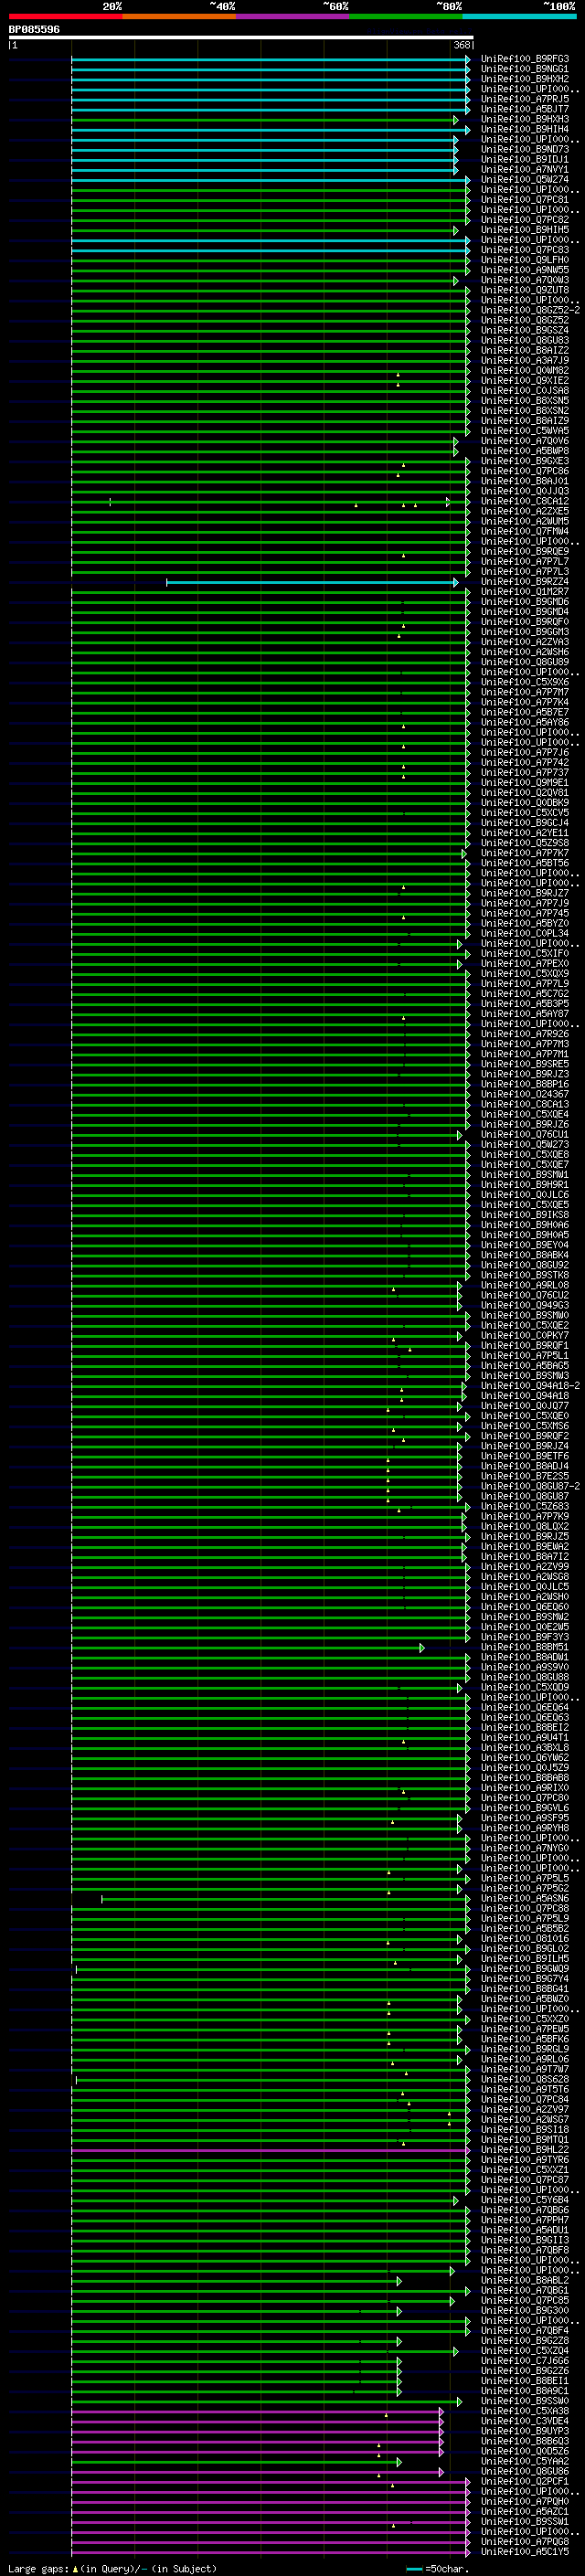The height and width of the screenshot is (2576, 585).
Task: Select the UniRef100_Q5W274 label
Action: [x=525, y=180]
